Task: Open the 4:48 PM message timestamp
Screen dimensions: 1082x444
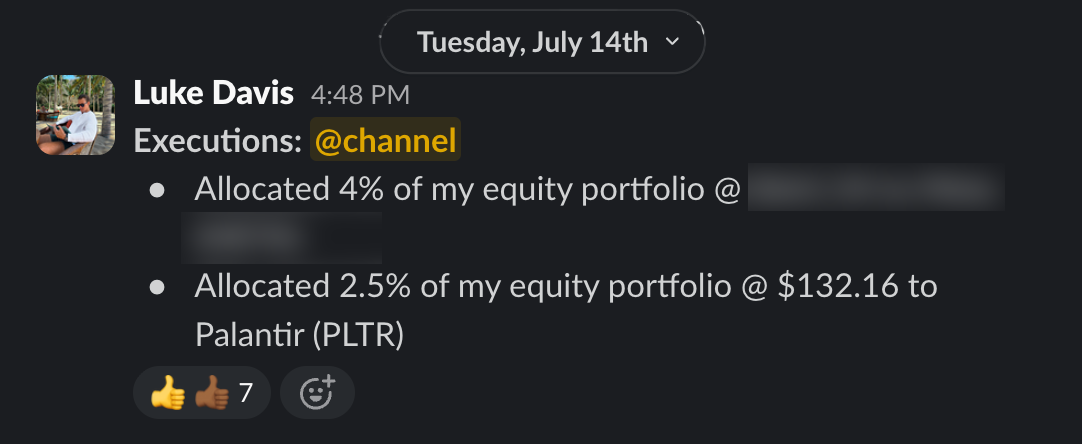Action: point(360,95)
